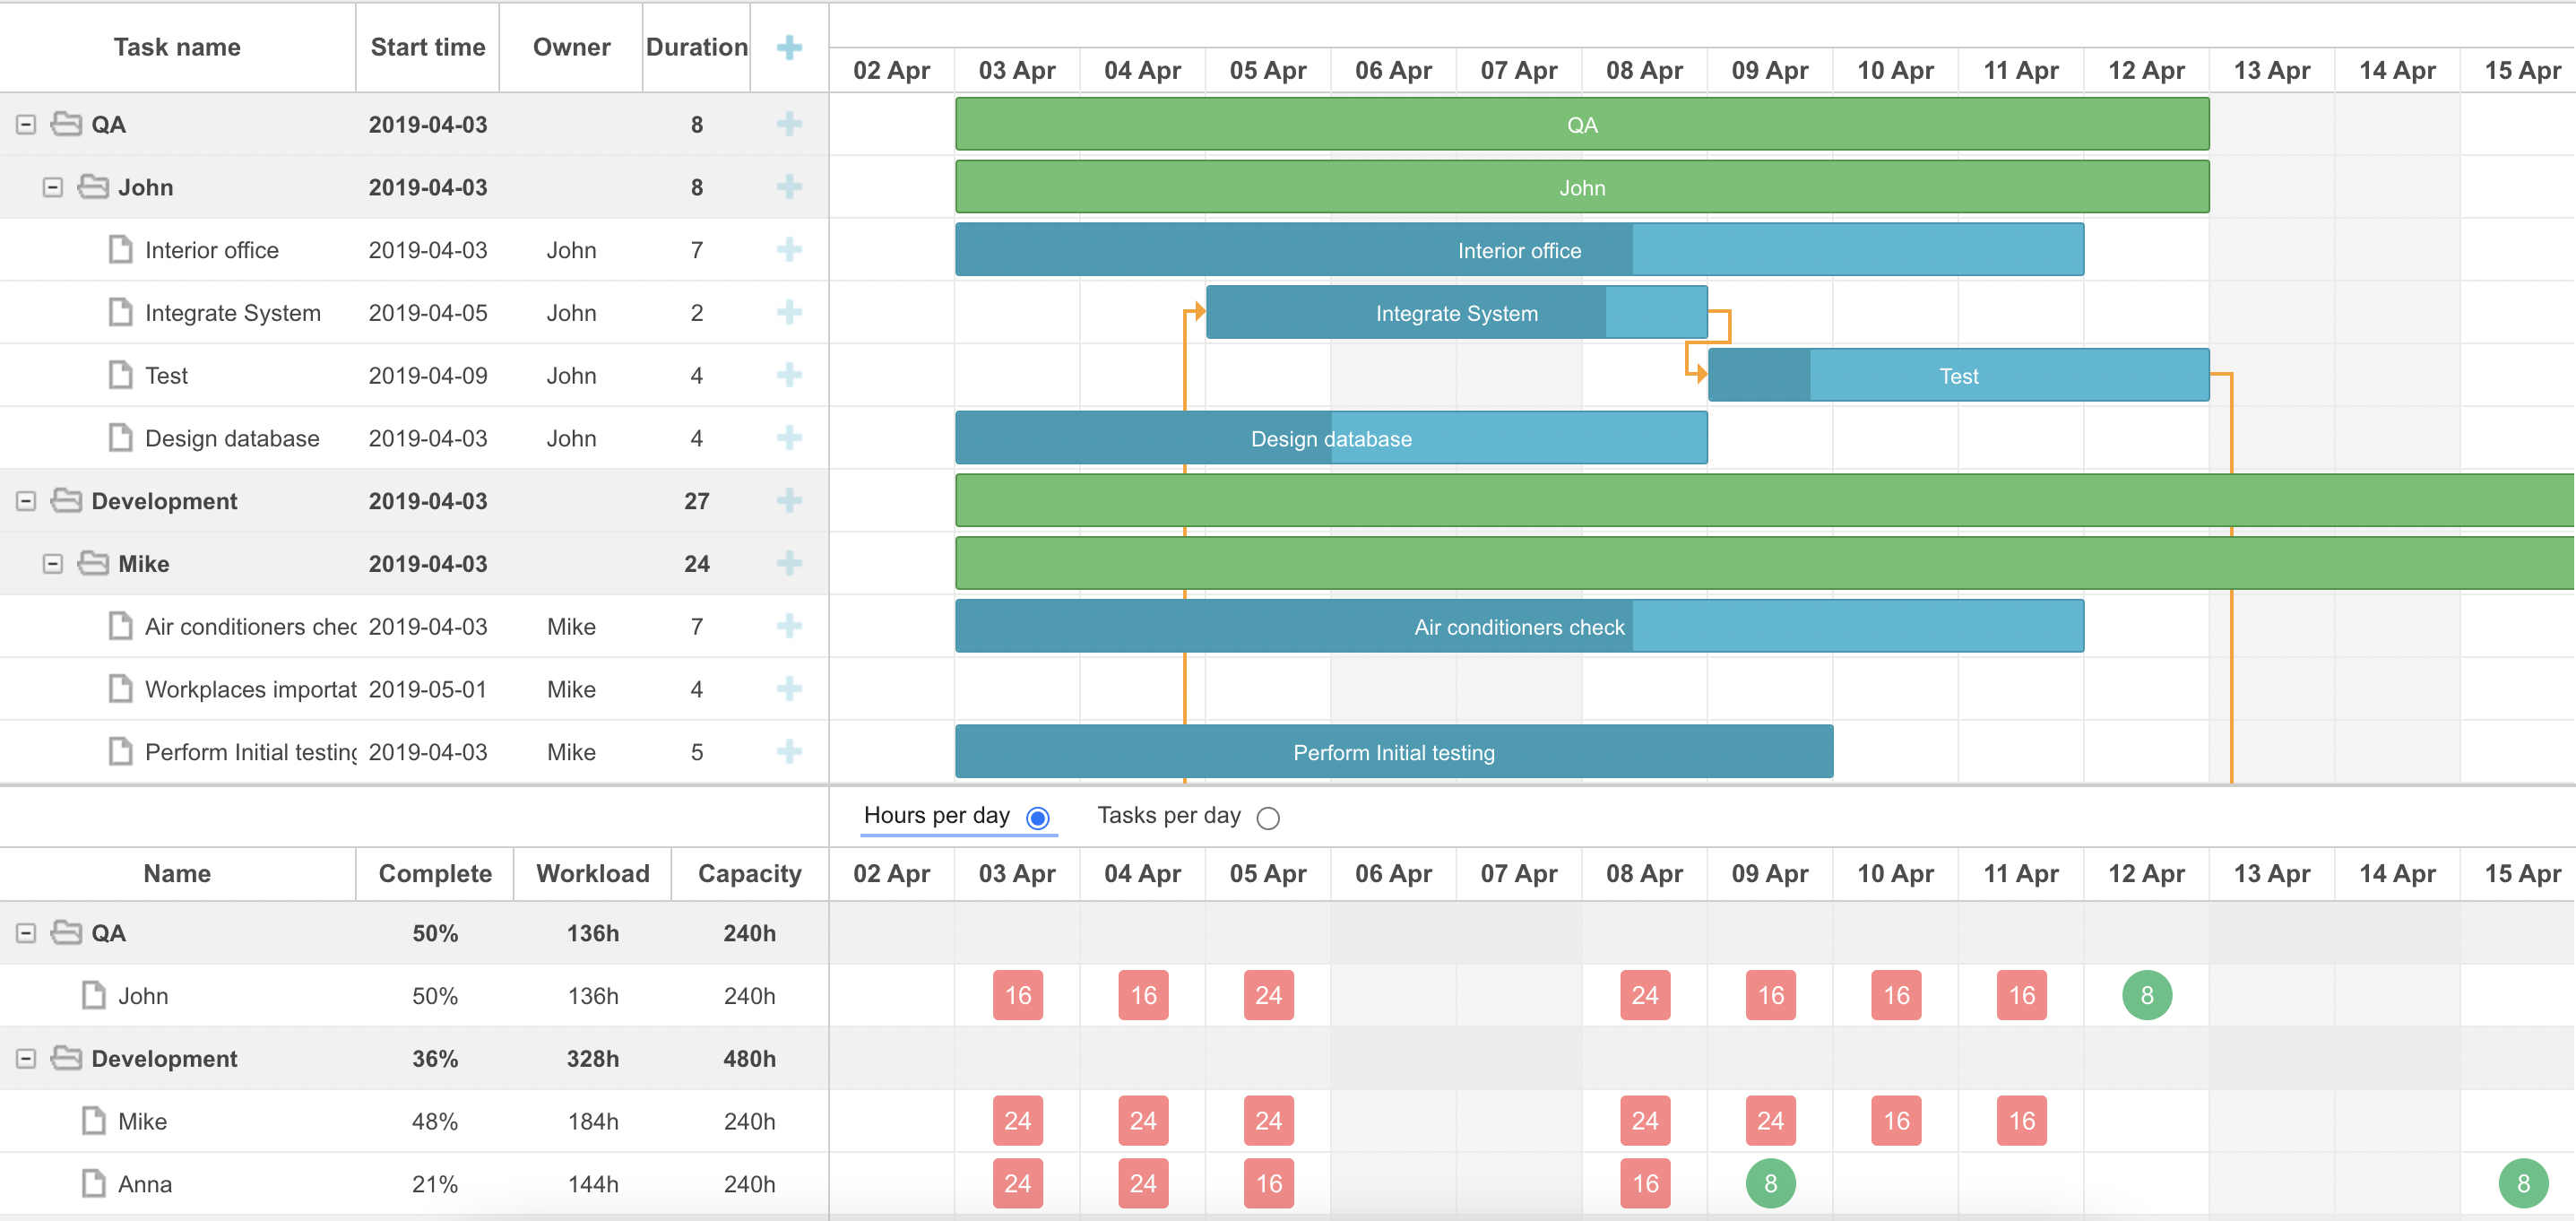Viewport: 2576px width, 1221px height.
Task: Click the Test bar dark progress section
Action: tap(1759, 376)
